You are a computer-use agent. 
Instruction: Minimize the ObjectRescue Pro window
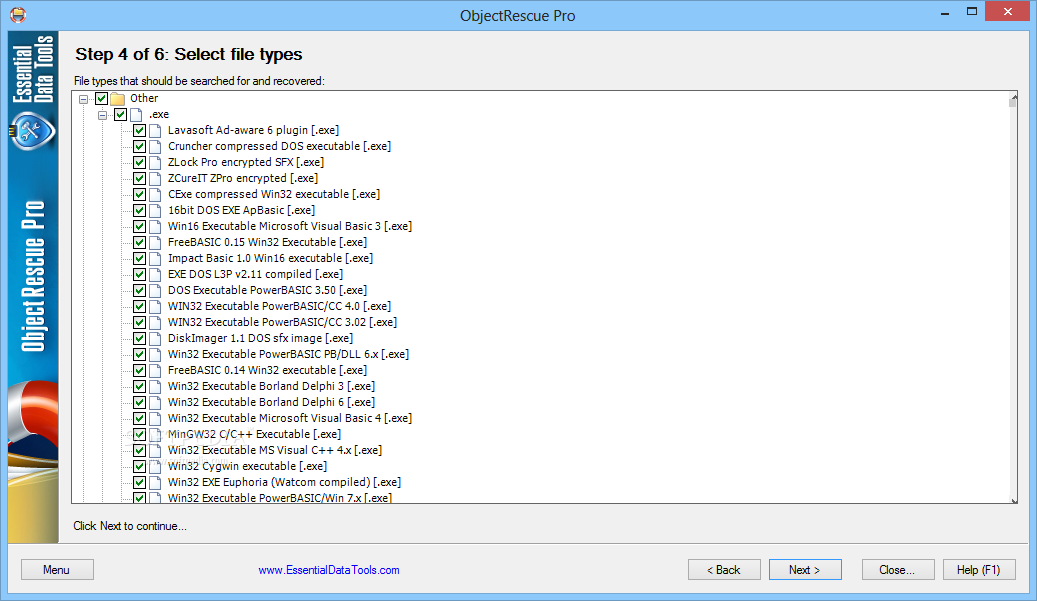(945, 12)
